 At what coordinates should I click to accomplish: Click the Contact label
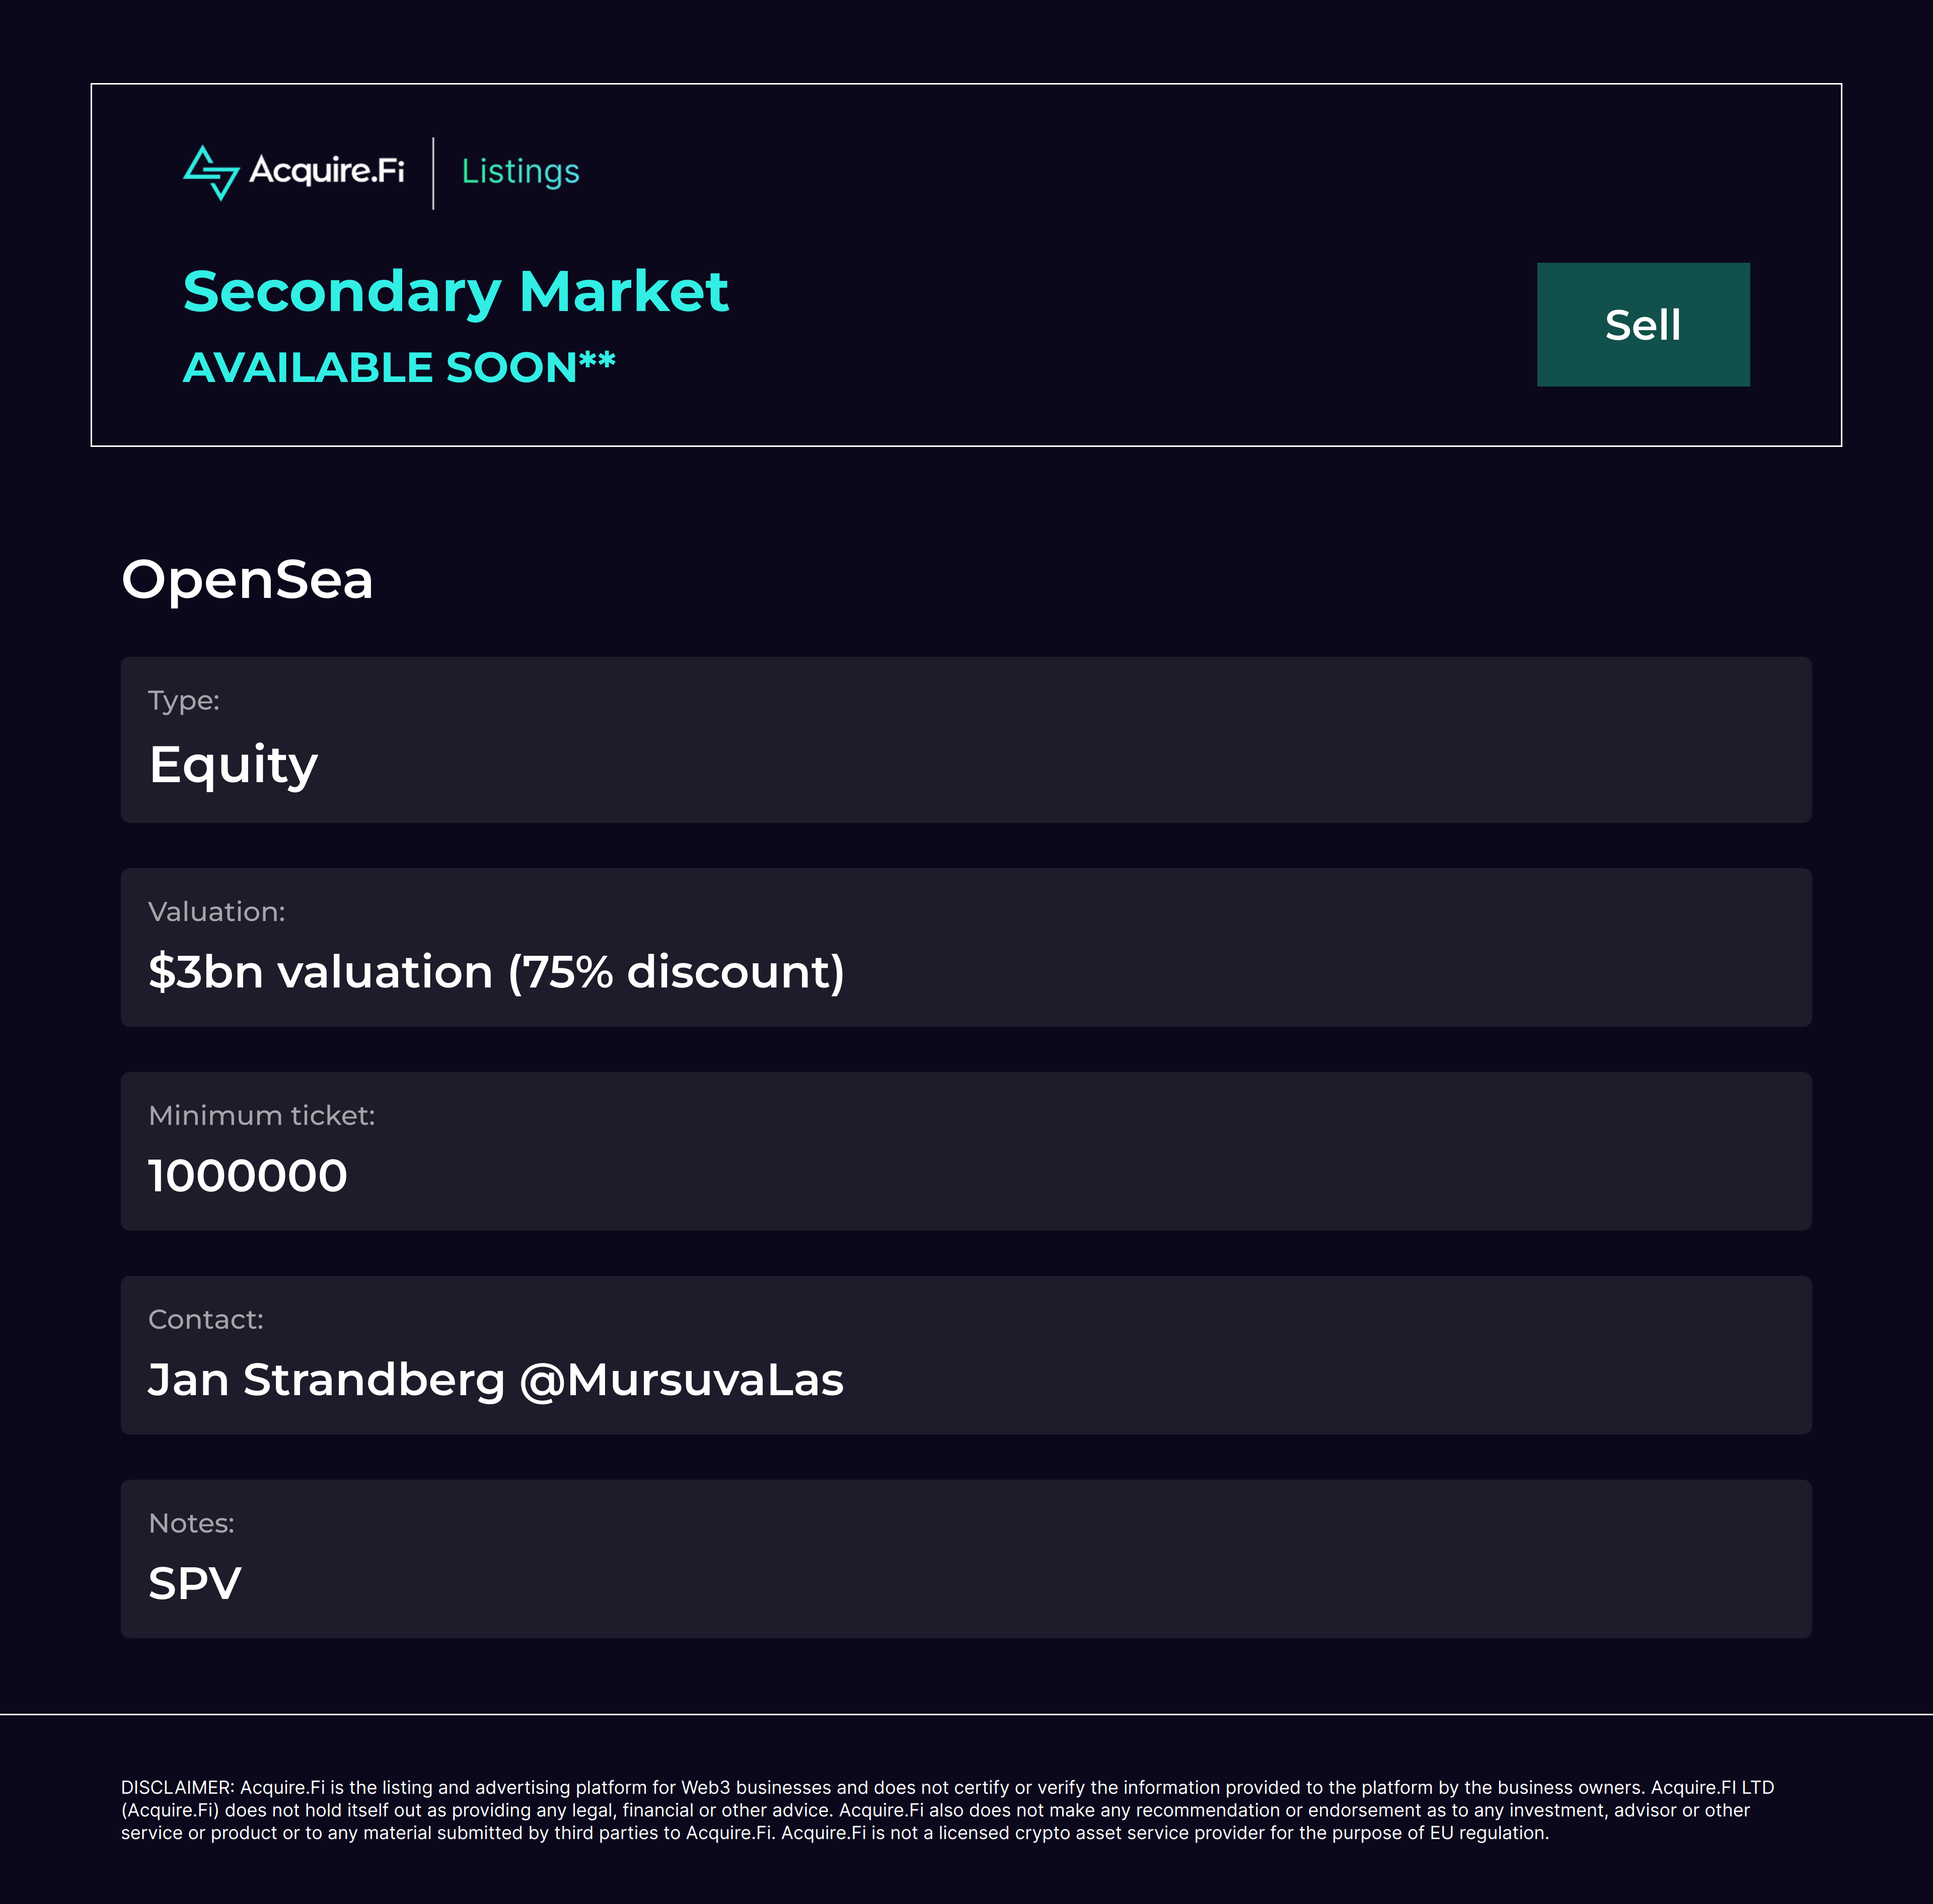[x=206, y=1319]
